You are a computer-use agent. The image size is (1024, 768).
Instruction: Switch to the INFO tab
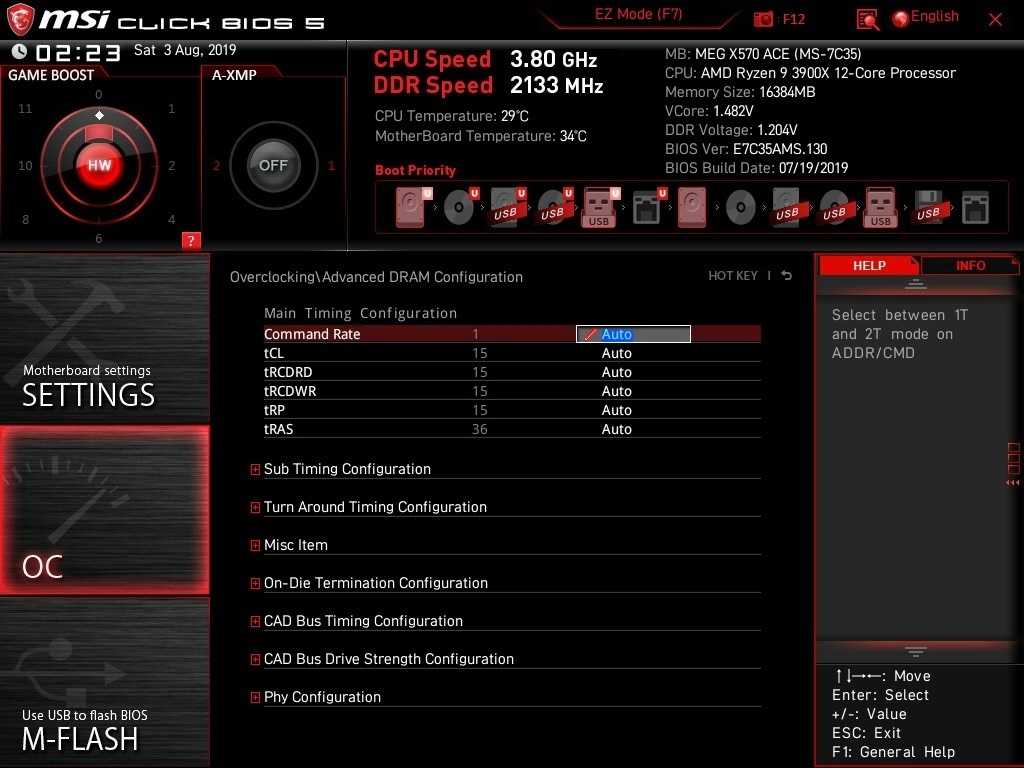point(970,266)
